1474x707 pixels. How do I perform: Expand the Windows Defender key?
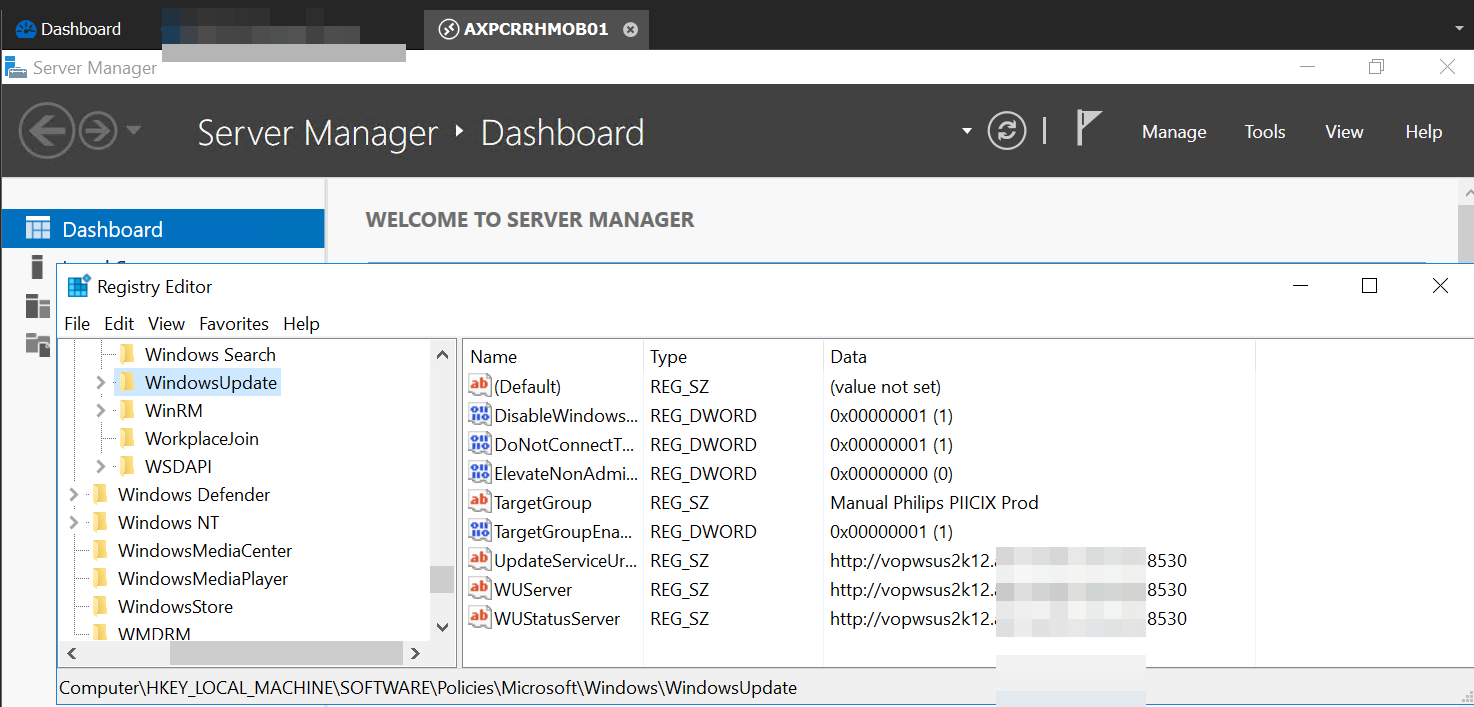pyautogui.click(x=73, y=494)
